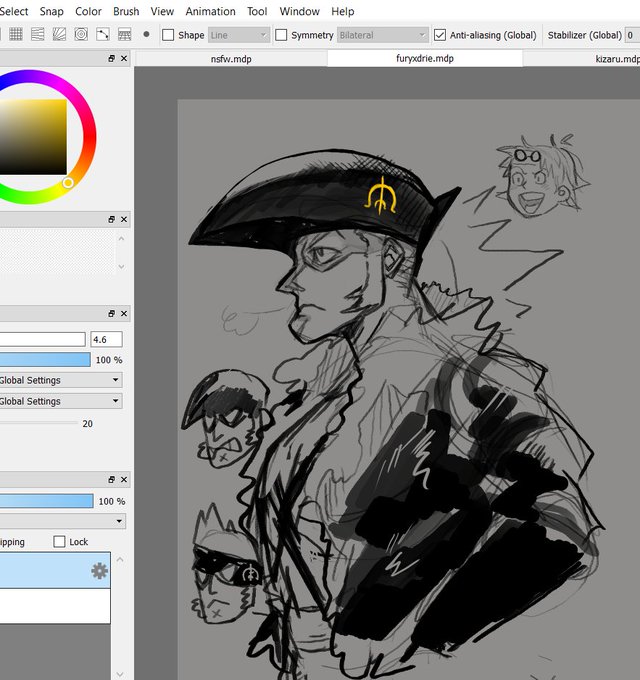
Task: Open the Help menu
Action: coord(343,11)
